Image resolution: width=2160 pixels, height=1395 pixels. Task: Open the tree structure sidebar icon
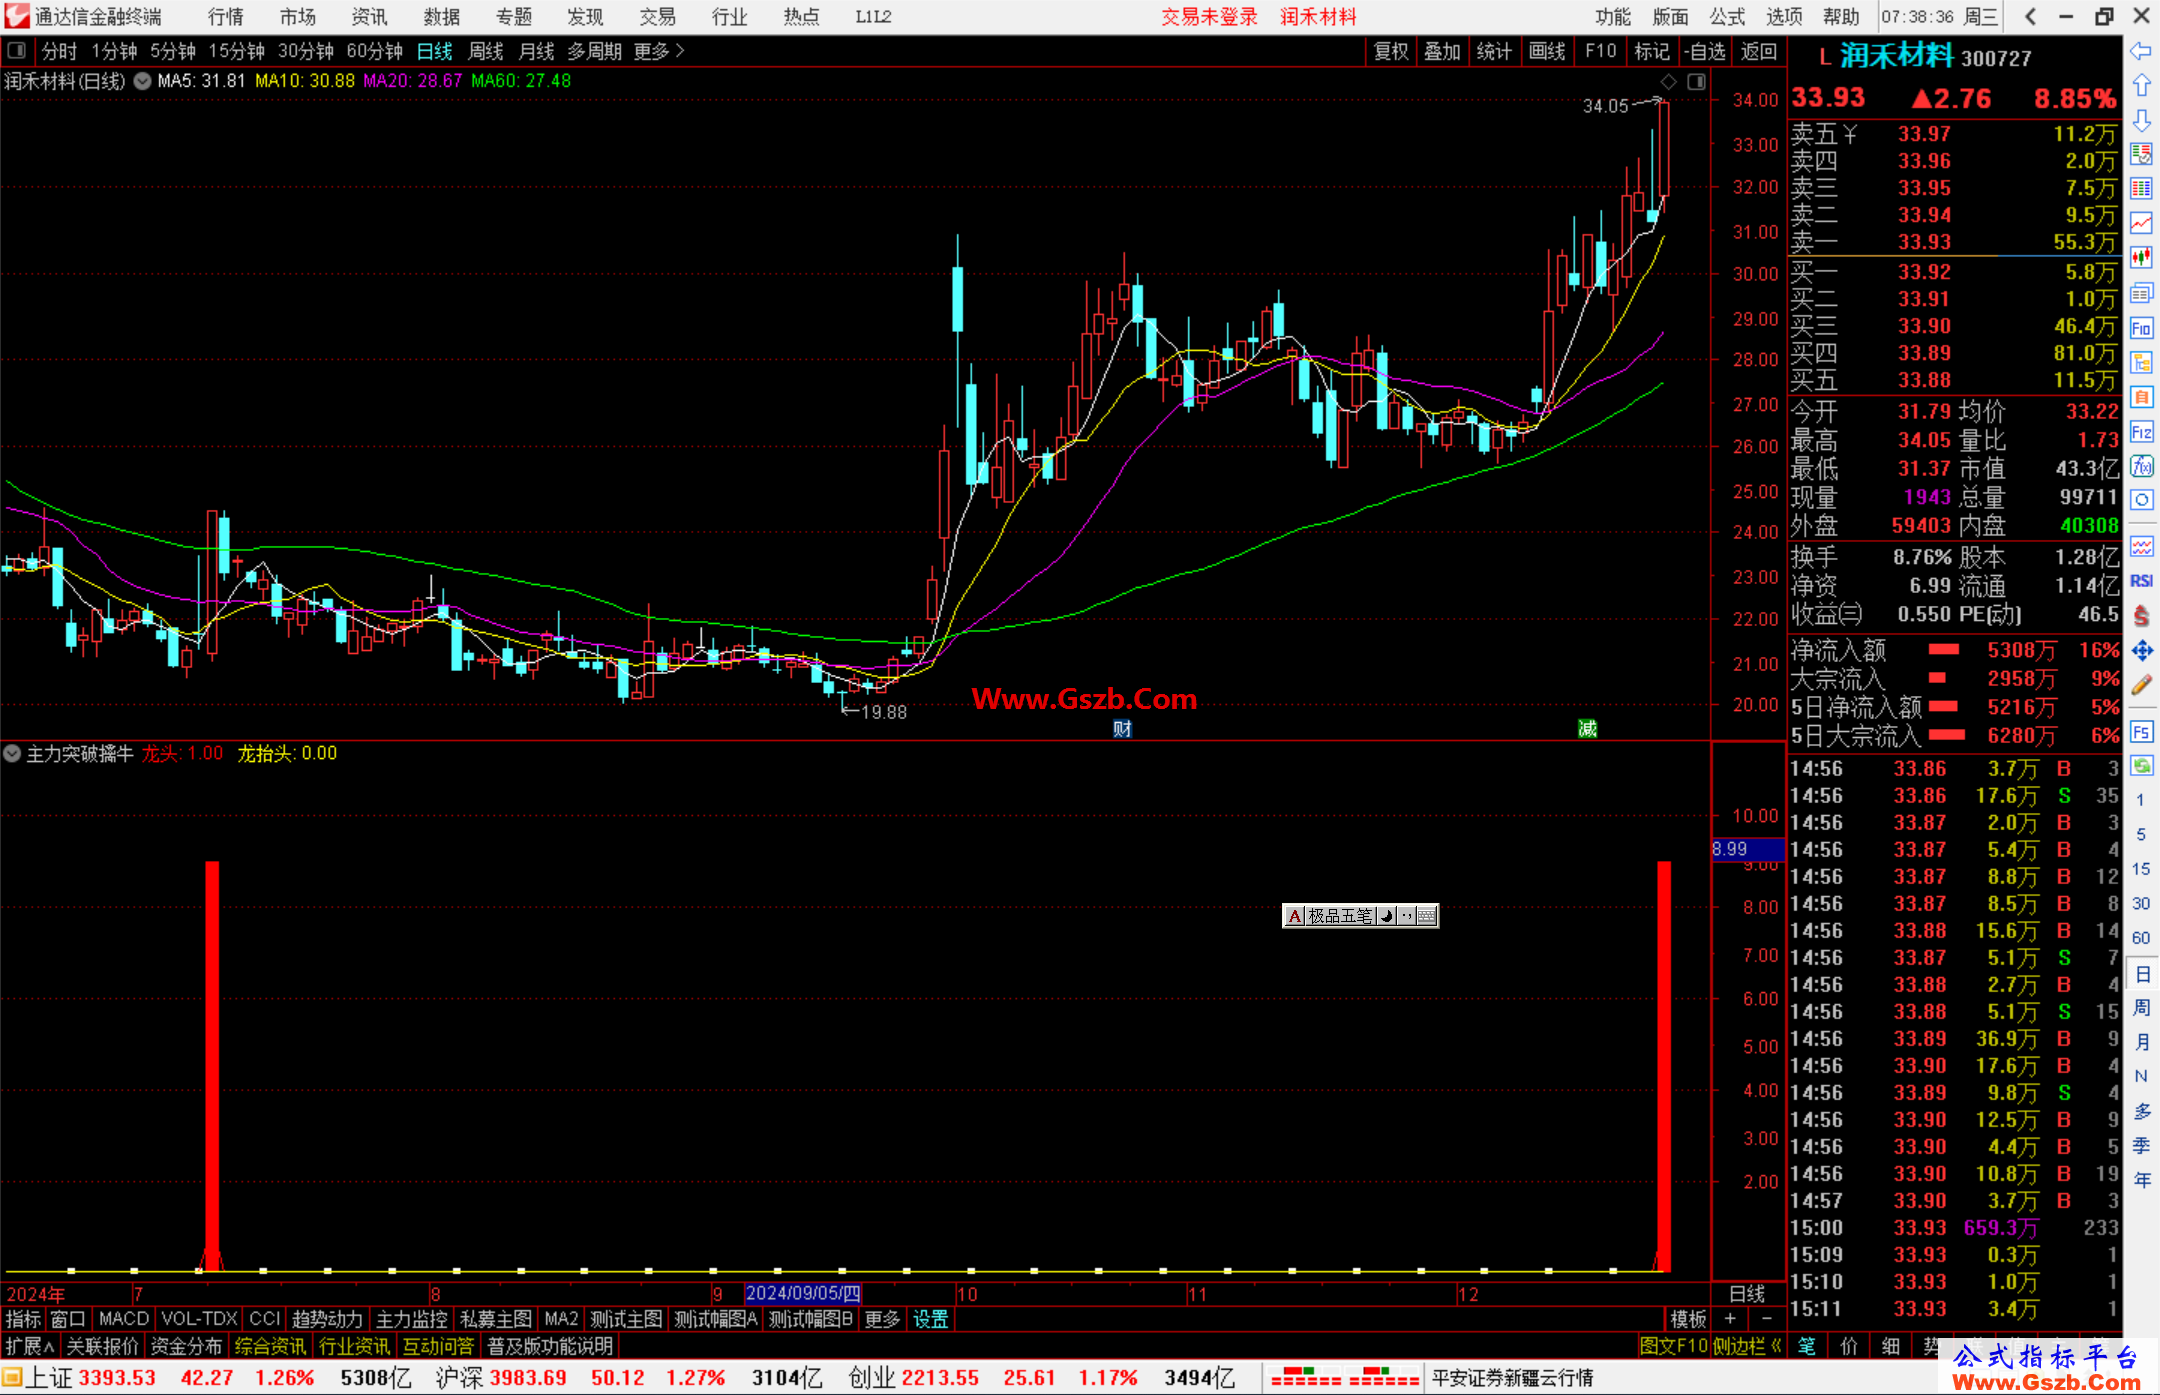click(x=2141, y=362)
